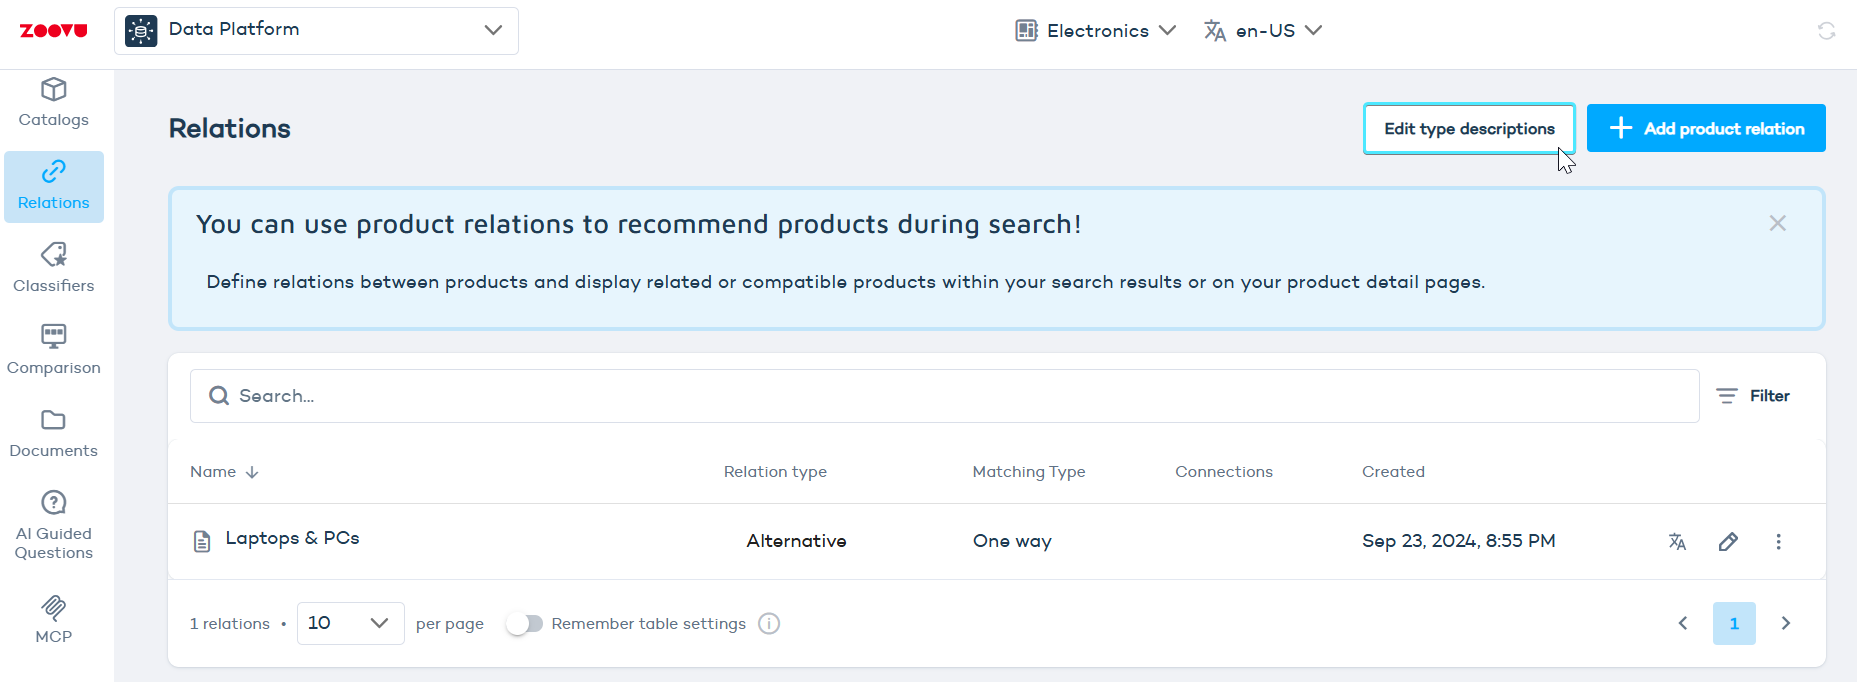Image resolution: width=1857 pixels, height=682 pixels.
Task: Click the Search input field
Action: (x=944, y=396)
